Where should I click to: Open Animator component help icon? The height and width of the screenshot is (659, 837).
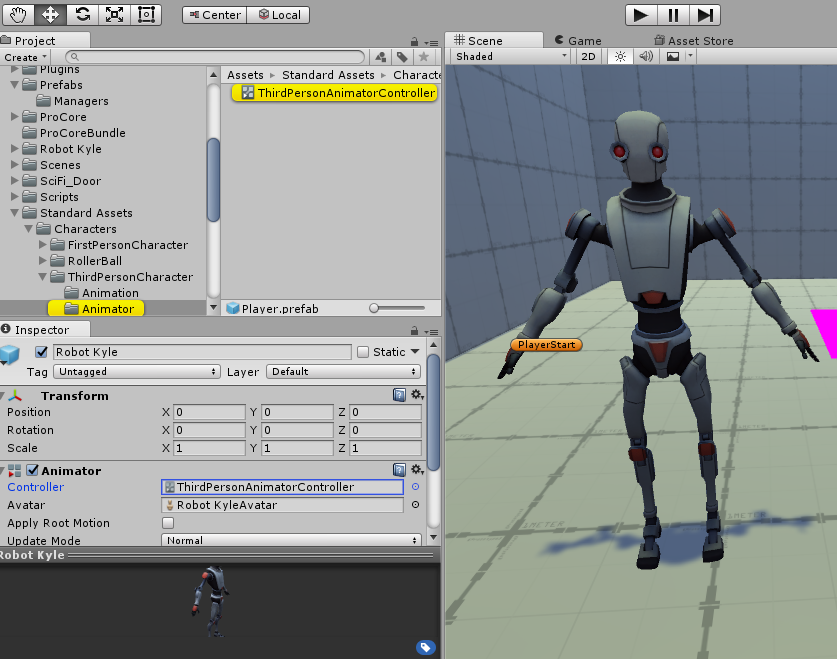coord(399,470)
